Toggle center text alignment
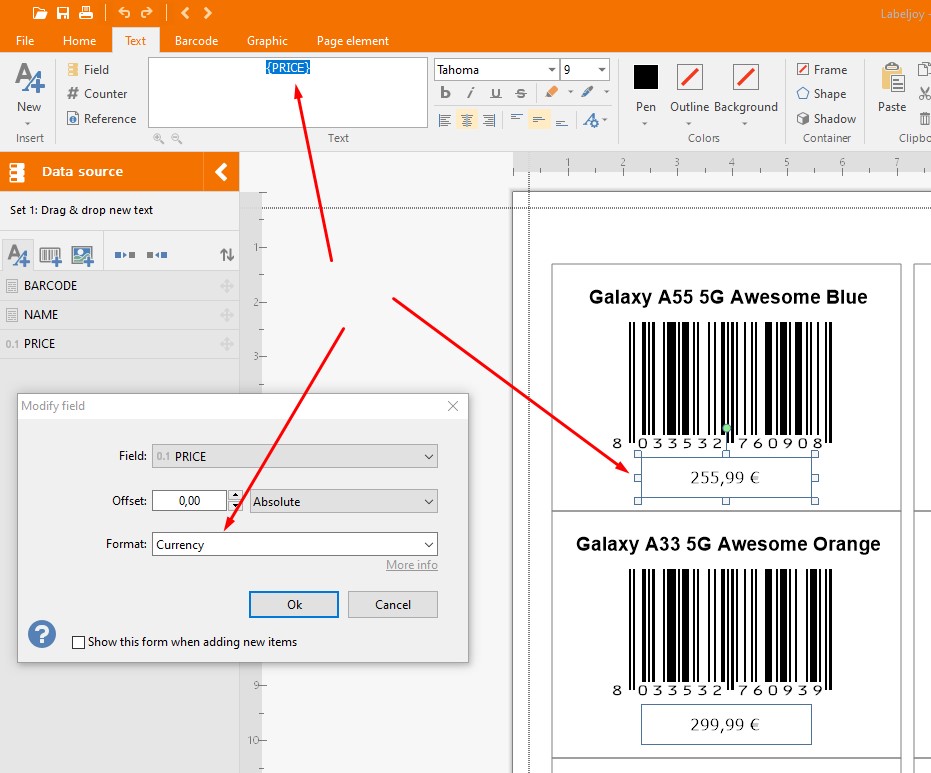This screenshot has height=773, width=931. point(467,120)
